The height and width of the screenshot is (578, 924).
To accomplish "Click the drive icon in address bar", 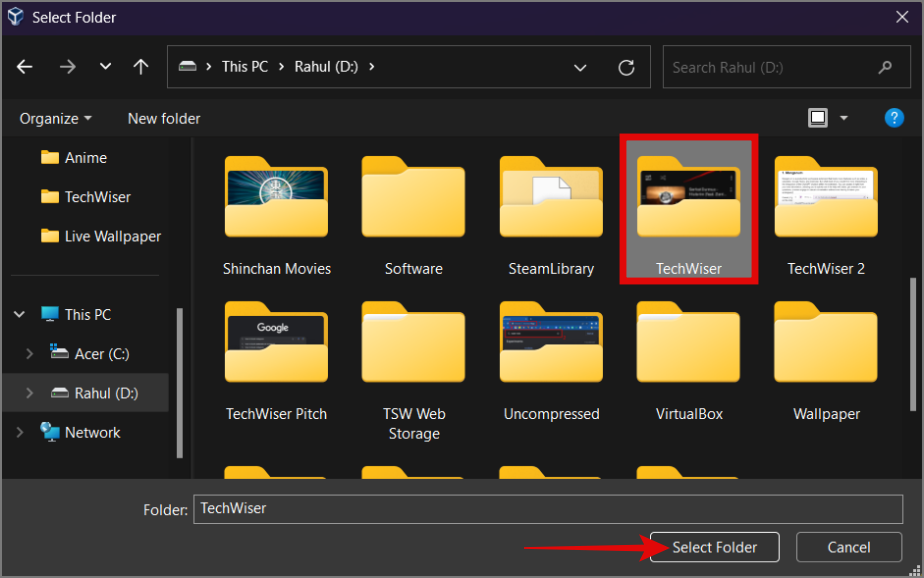I will click(x=187, y=66).
